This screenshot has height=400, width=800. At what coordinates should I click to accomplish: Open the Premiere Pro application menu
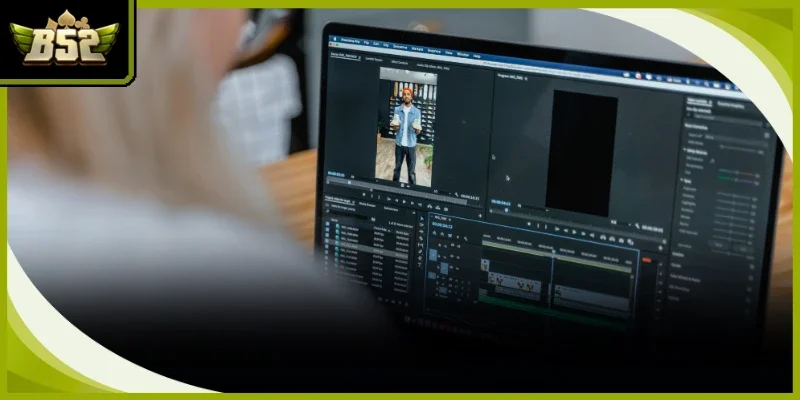[x=351, y=41]
